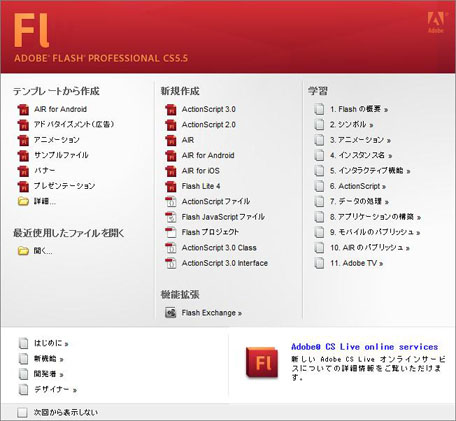Click the ActionScript 3.0 new document icon
Screen dimensions: 456x421
point(171,109)
